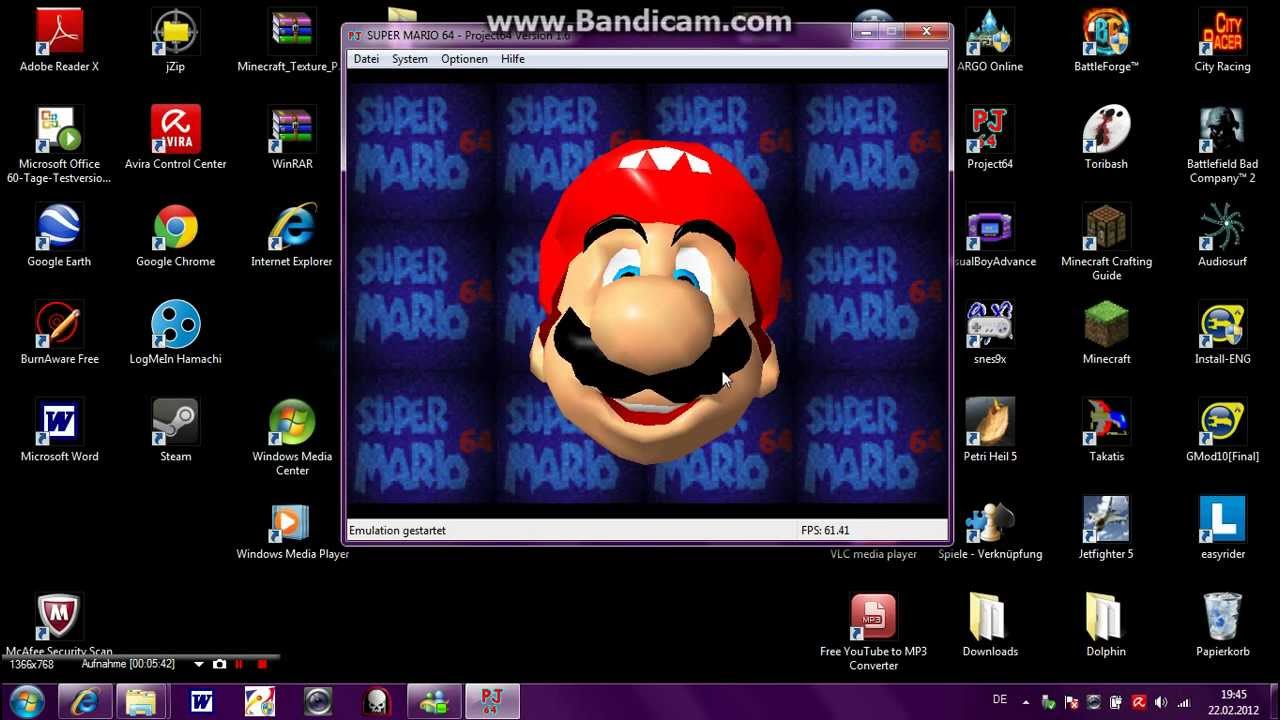Click the DE language indicator
1280x720 pixels.
pyautogui.click(x=999, y=700)
